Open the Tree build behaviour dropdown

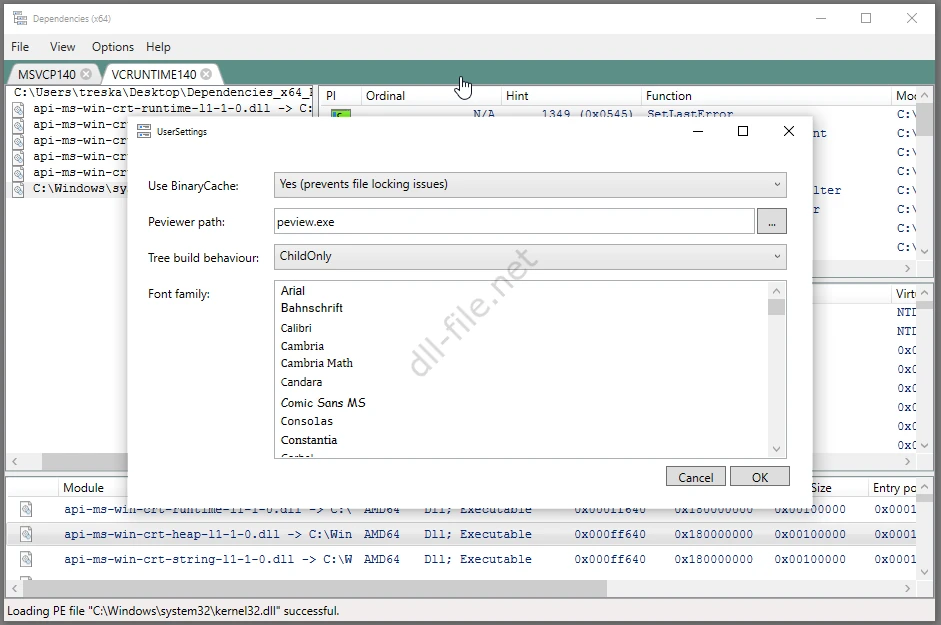530,257
